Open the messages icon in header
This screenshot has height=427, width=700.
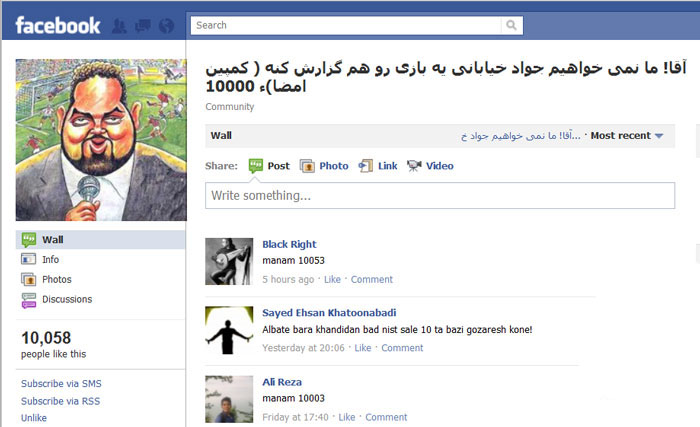(x=142, y=26)
